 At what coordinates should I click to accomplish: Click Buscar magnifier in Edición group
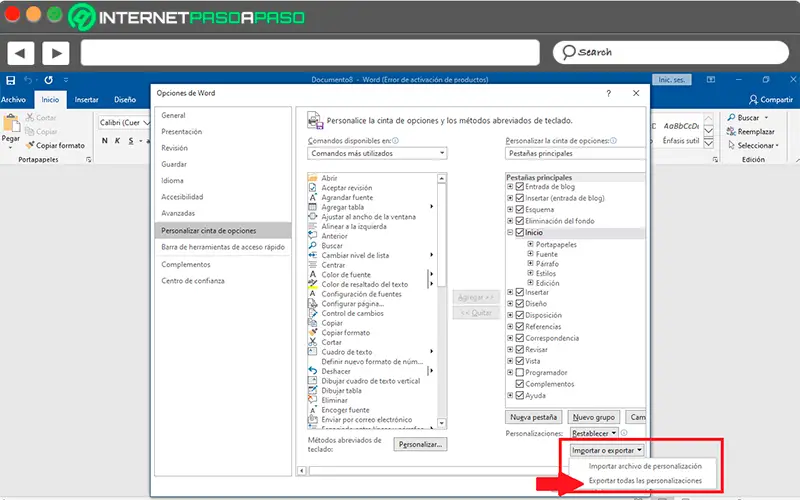tap(732, 117)
